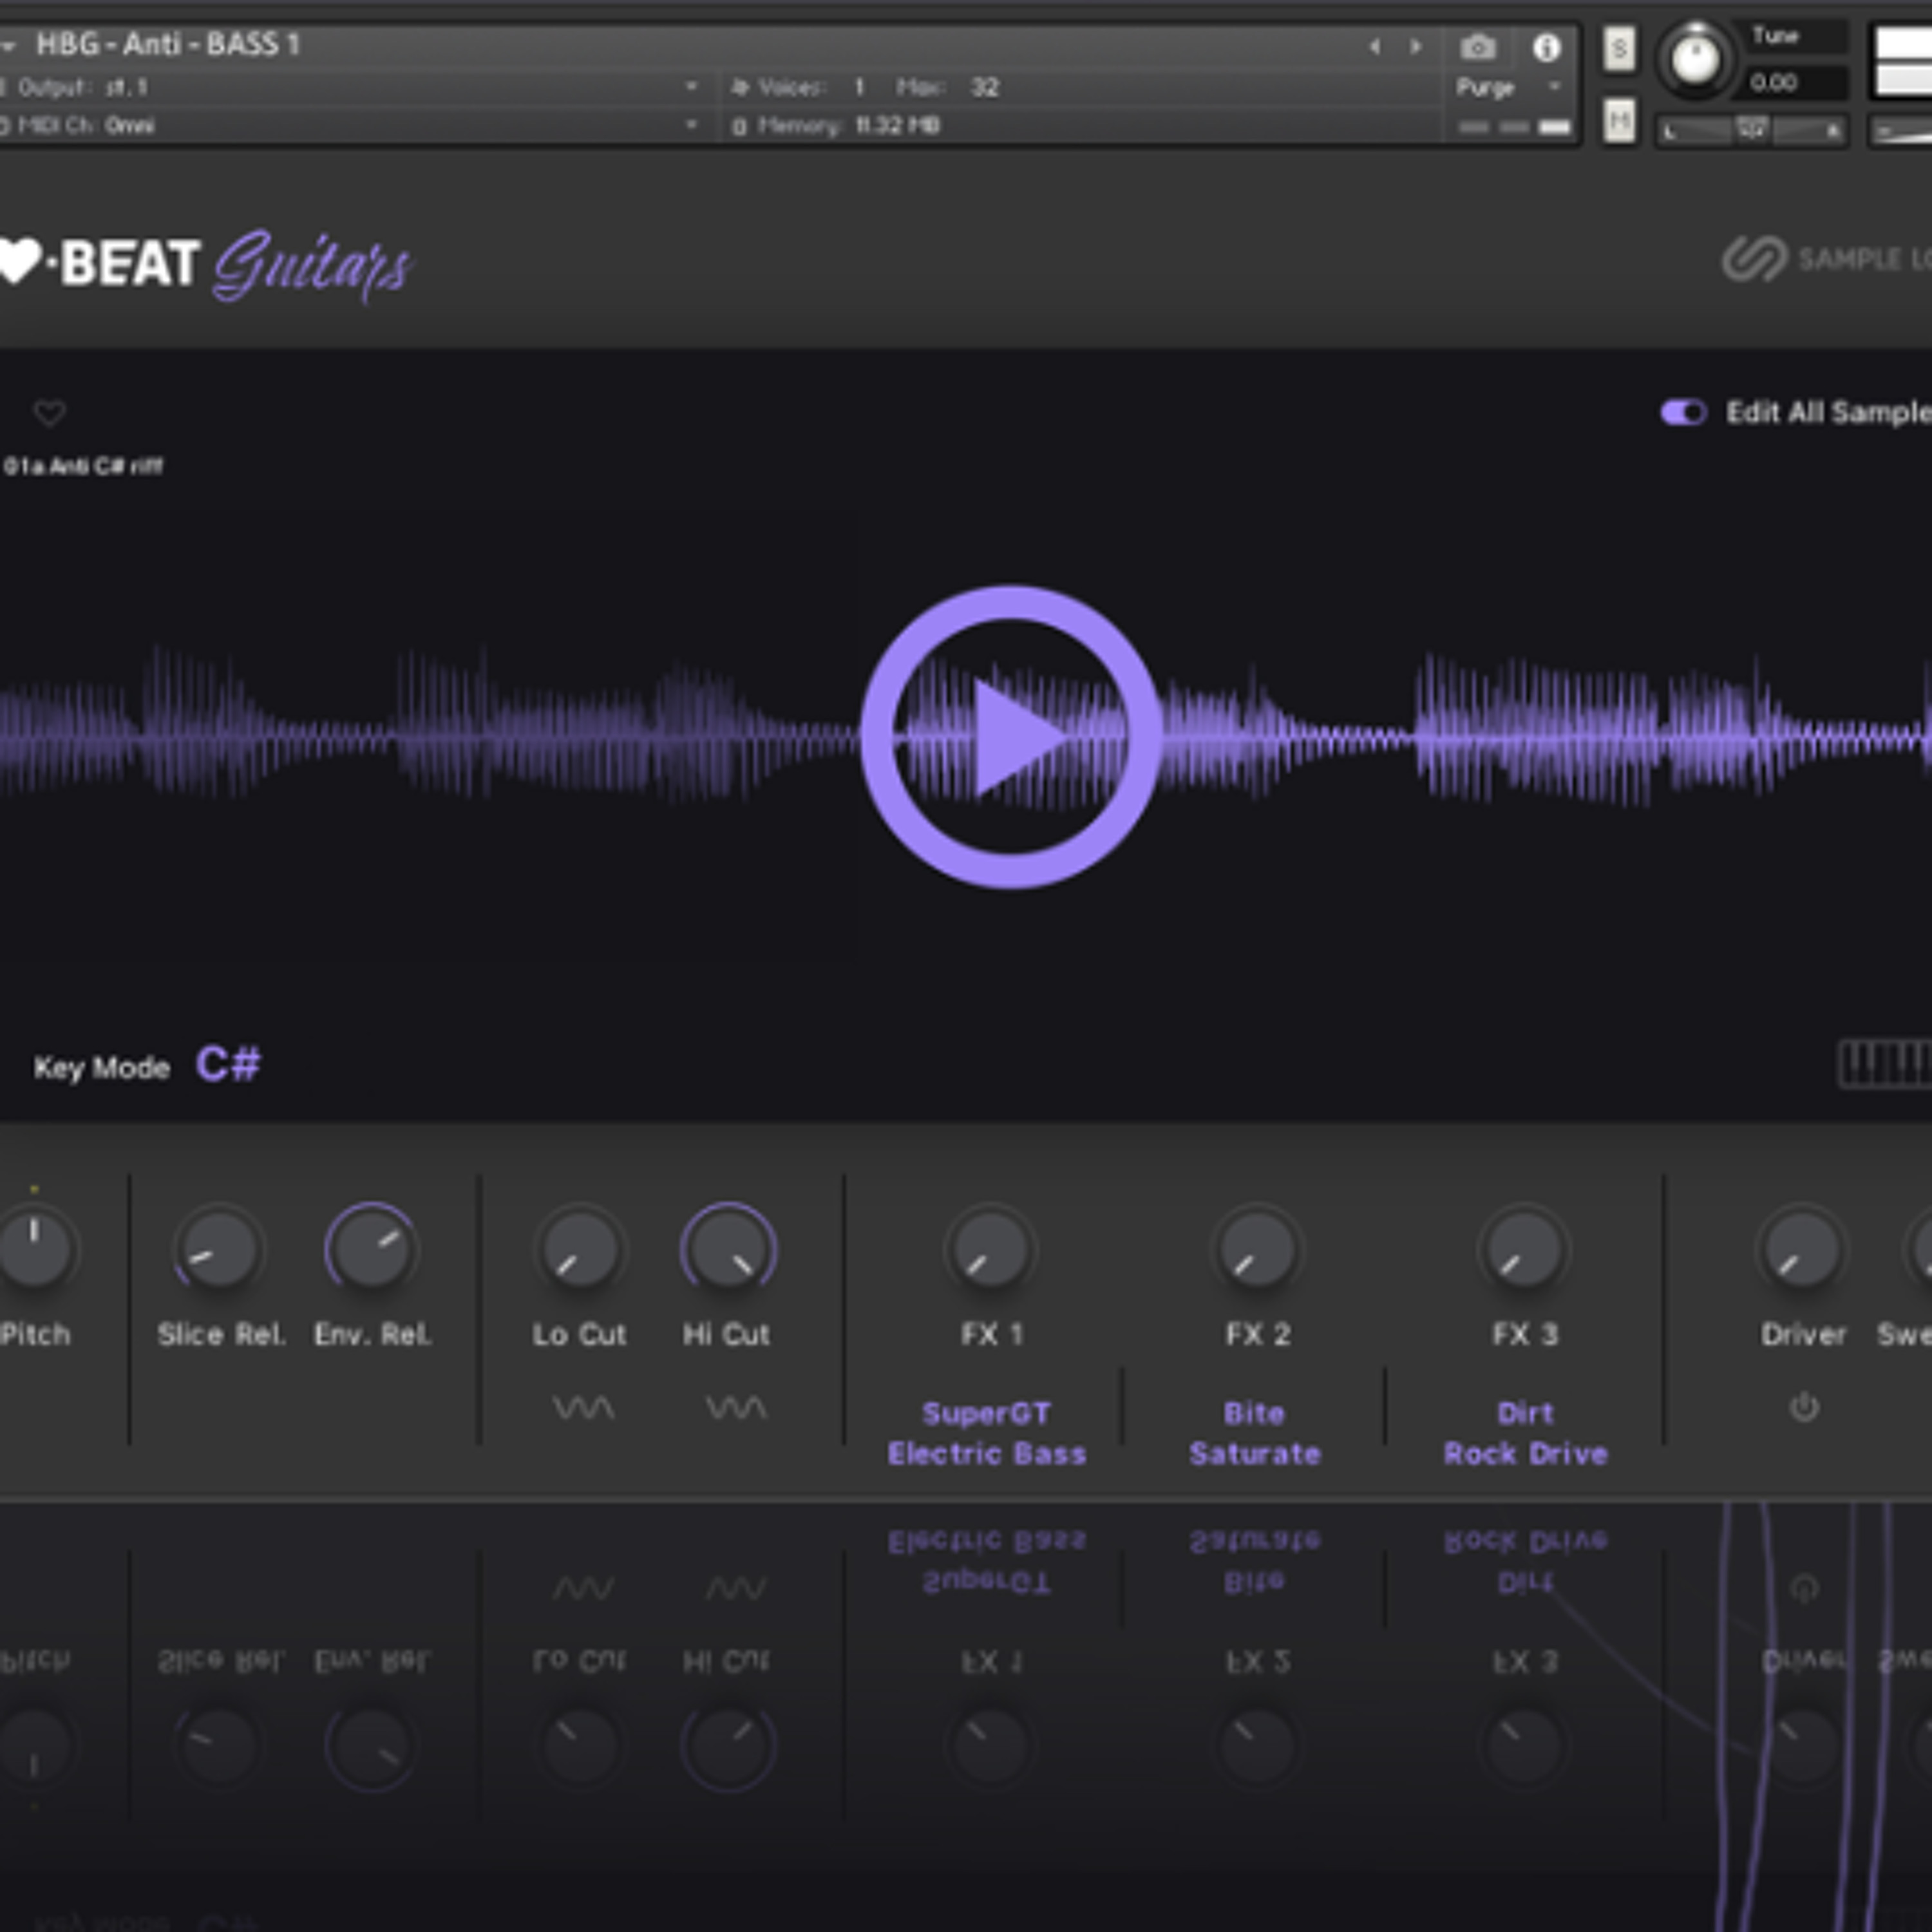1932x1932 pixels.
Task: Click the Driver label
Action: coord(1803,1335)
